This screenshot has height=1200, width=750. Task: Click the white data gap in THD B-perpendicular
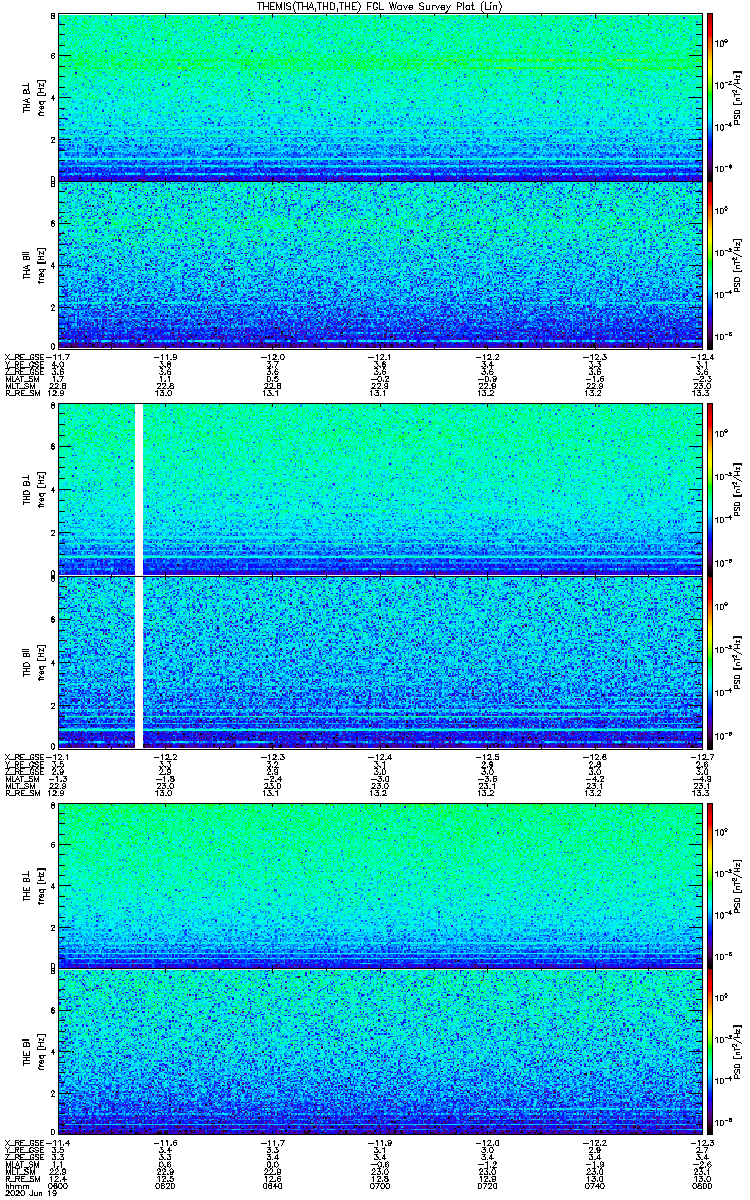(x=139, y=489)
